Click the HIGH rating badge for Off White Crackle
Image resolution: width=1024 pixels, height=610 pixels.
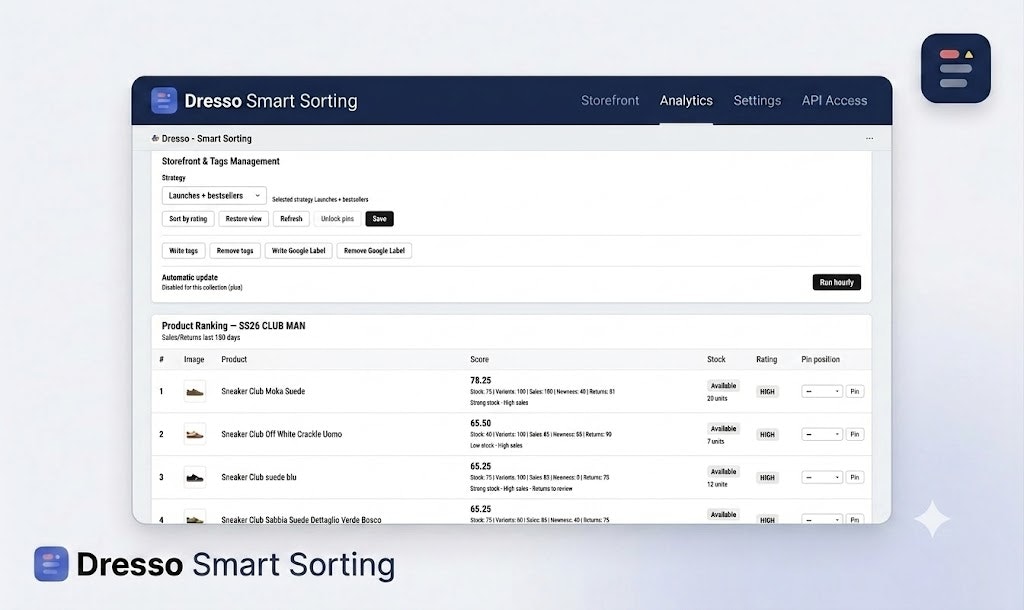pyautogui.click(x=767, y=435)
